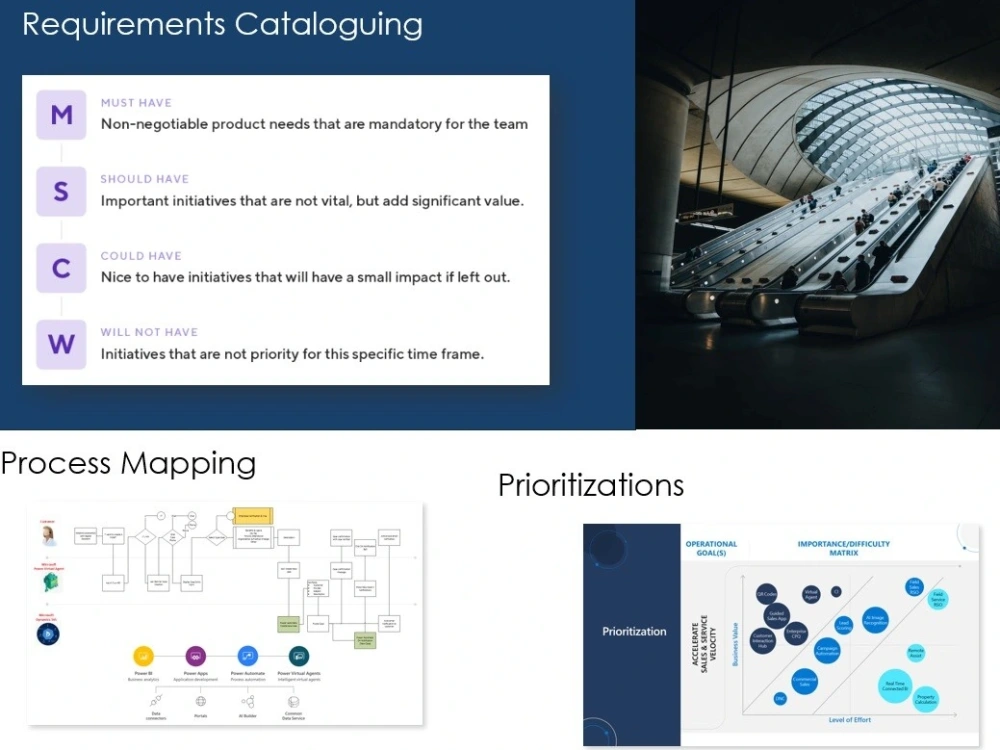This screenshot has width=1000, height=750.
Task: Click the purple M Must Have badge
Action: (60, 115)
